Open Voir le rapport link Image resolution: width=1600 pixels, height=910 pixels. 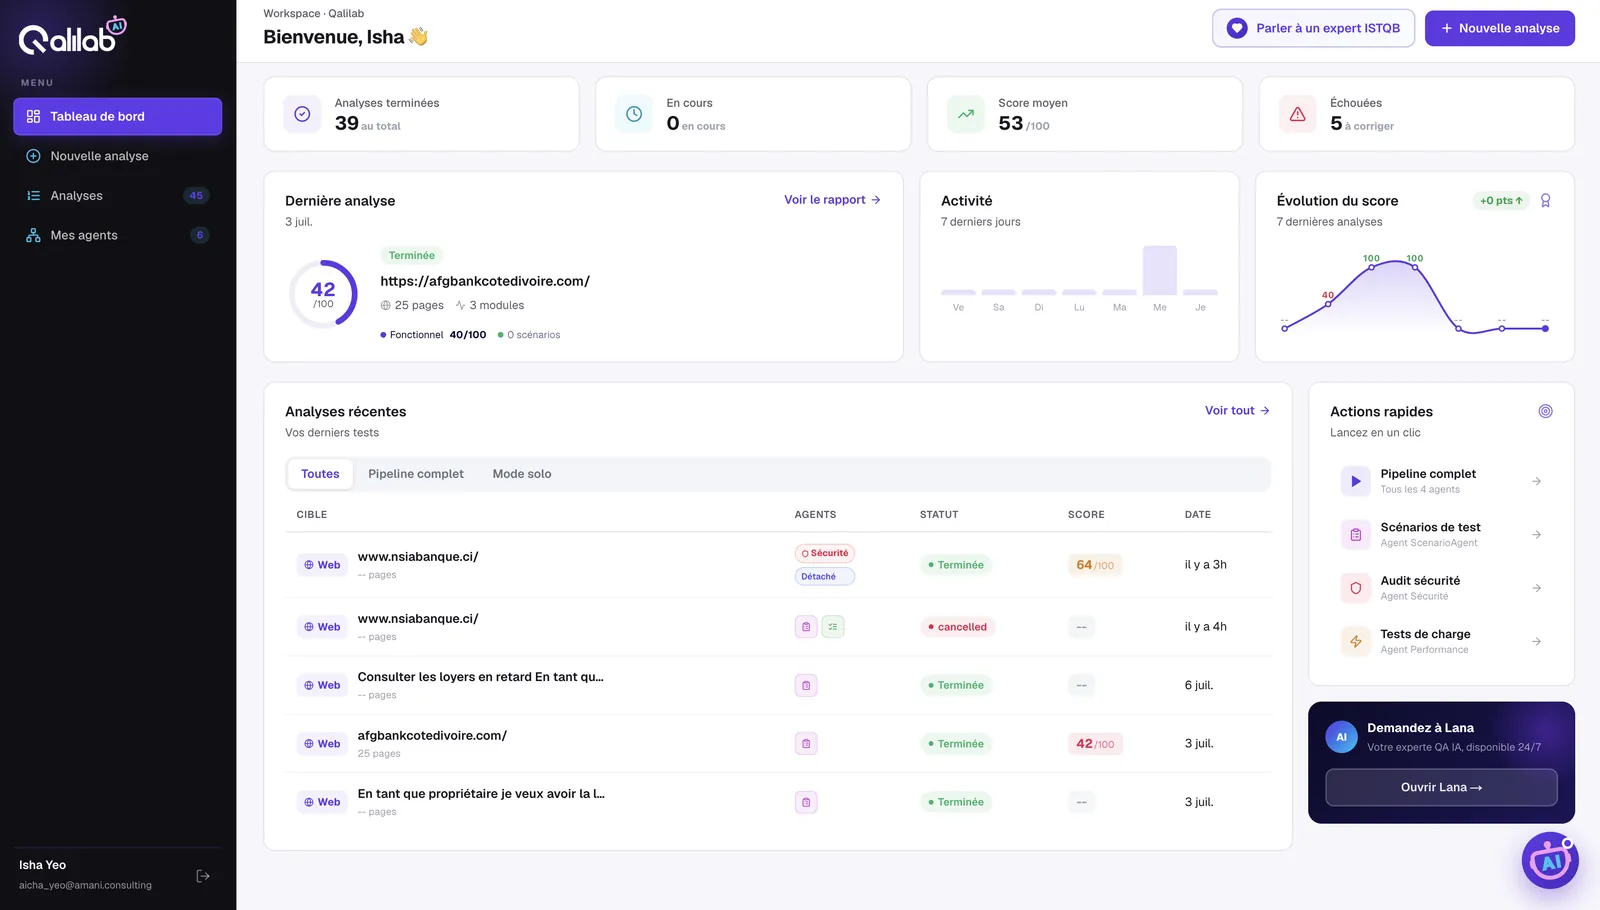(x=832, y=200)
